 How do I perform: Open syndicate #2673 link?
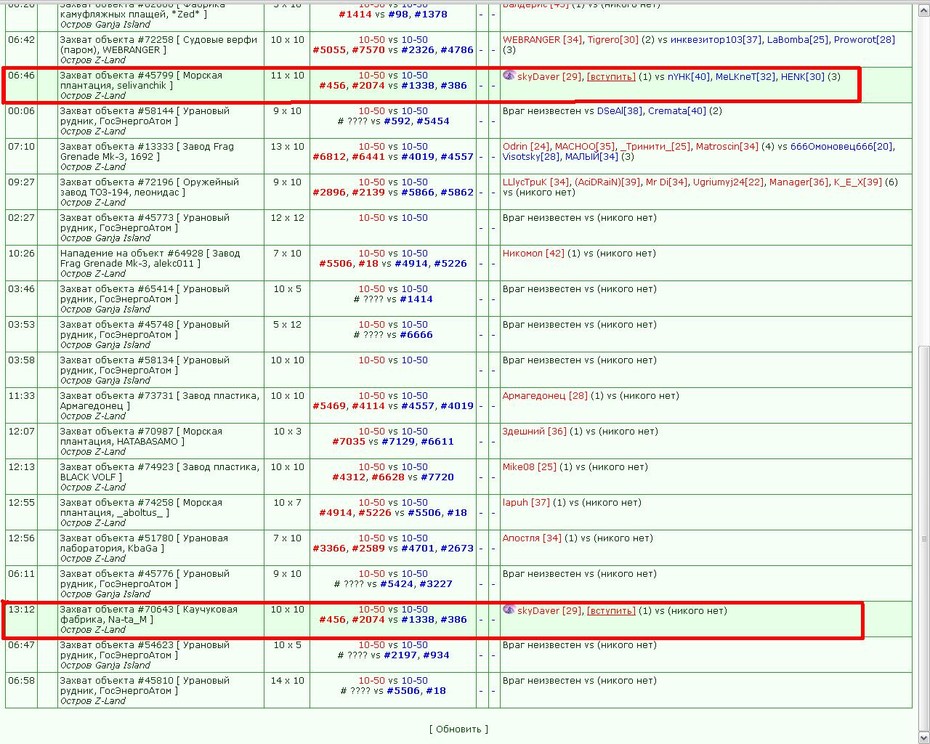(x=457, y=548)
